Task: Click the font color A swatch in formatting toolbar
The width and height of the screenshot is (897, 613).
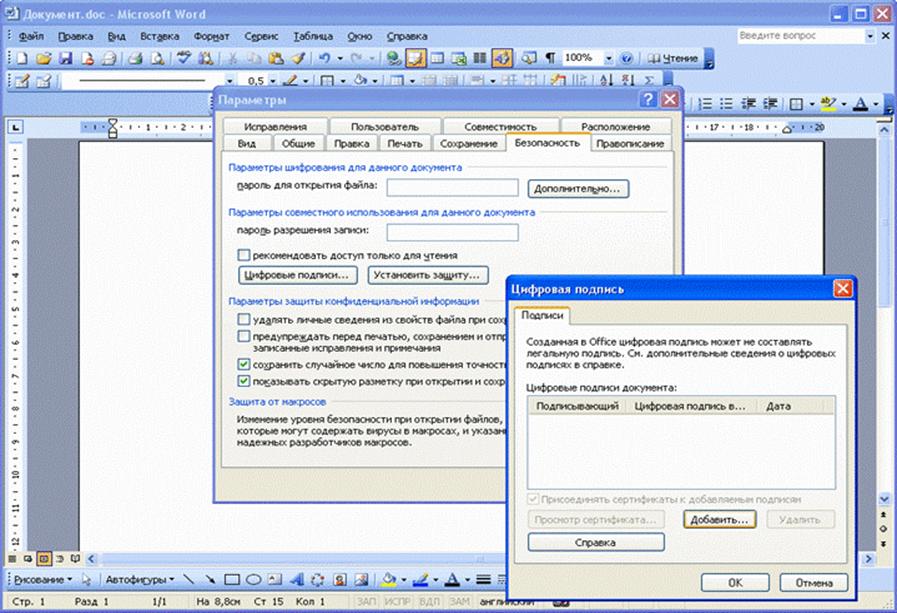Action: [x=860, y=104]
